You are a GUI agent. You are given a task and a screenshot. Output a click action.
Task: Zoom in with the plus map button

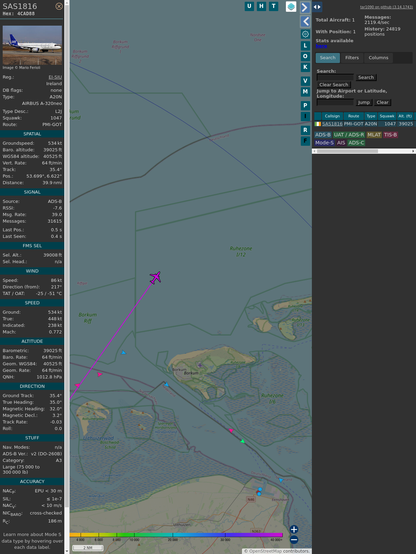click(294, 529)
